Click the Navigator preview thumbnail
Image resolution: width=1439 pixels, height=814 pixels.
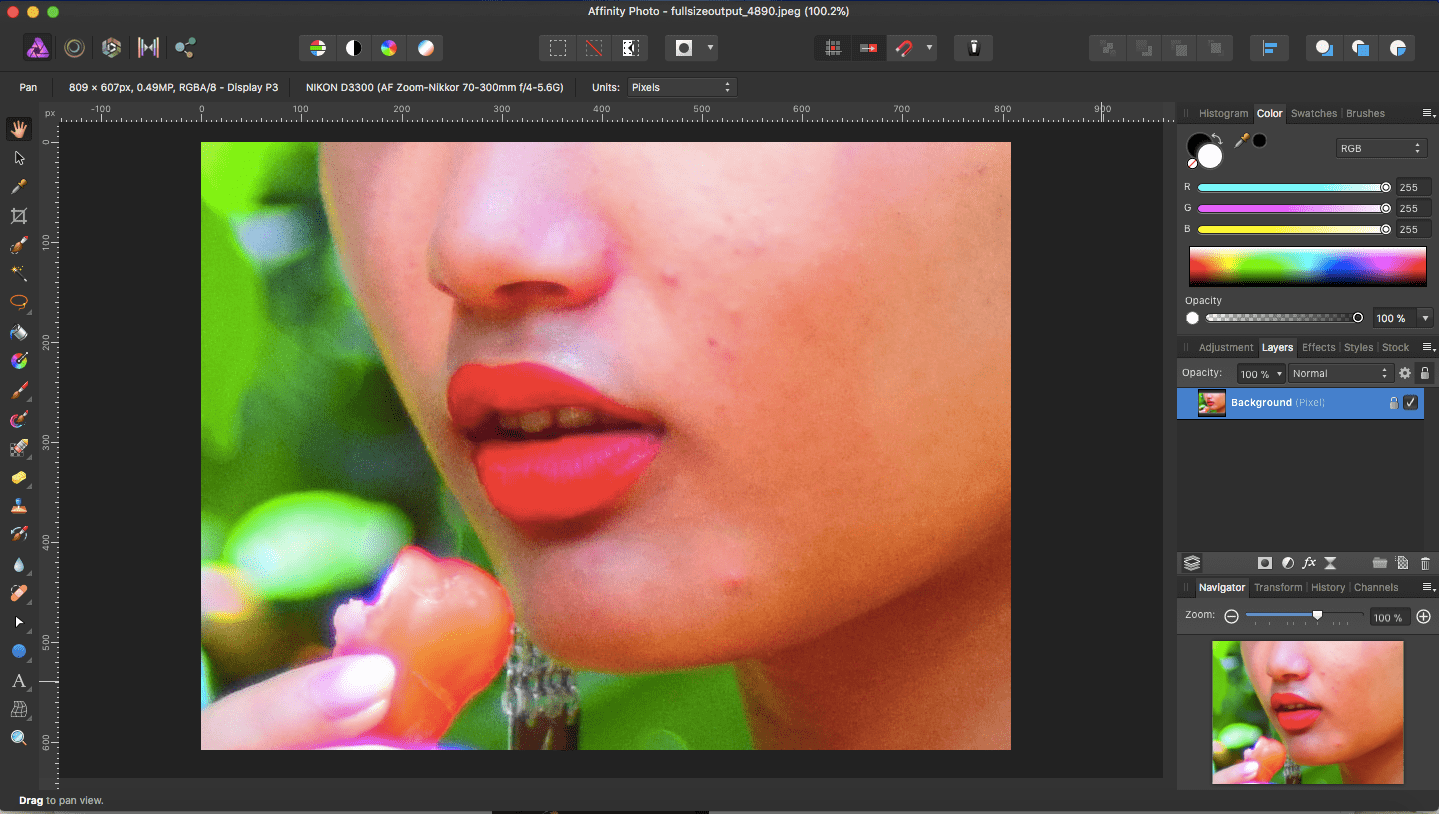click(1308, 712)
